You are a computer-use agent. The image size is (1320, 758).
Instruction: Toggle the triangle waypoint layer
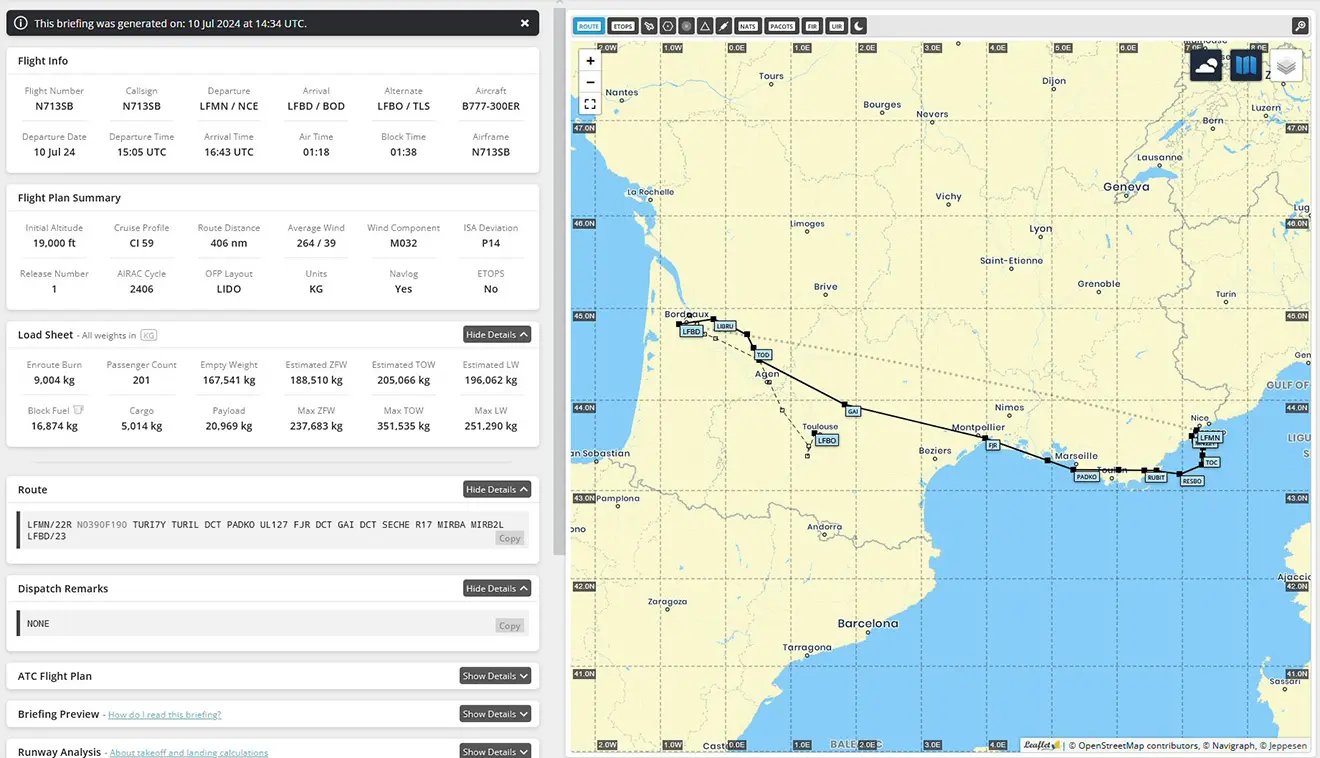click(x=705, y=26)
